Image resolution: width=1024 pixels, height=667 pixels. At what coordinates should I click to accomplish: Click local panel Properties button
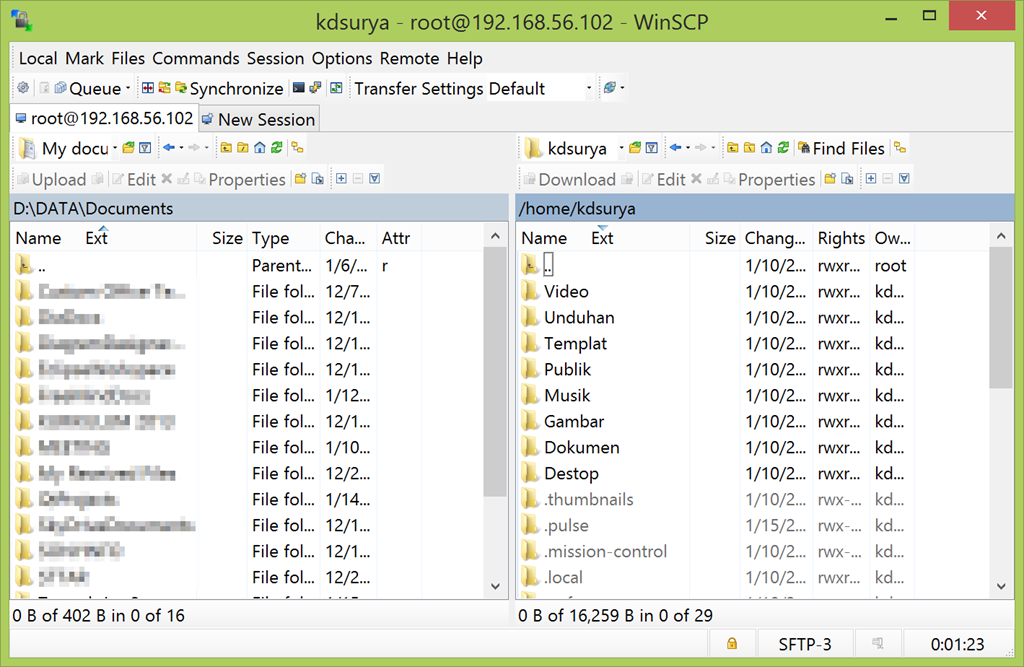[239, 179]
